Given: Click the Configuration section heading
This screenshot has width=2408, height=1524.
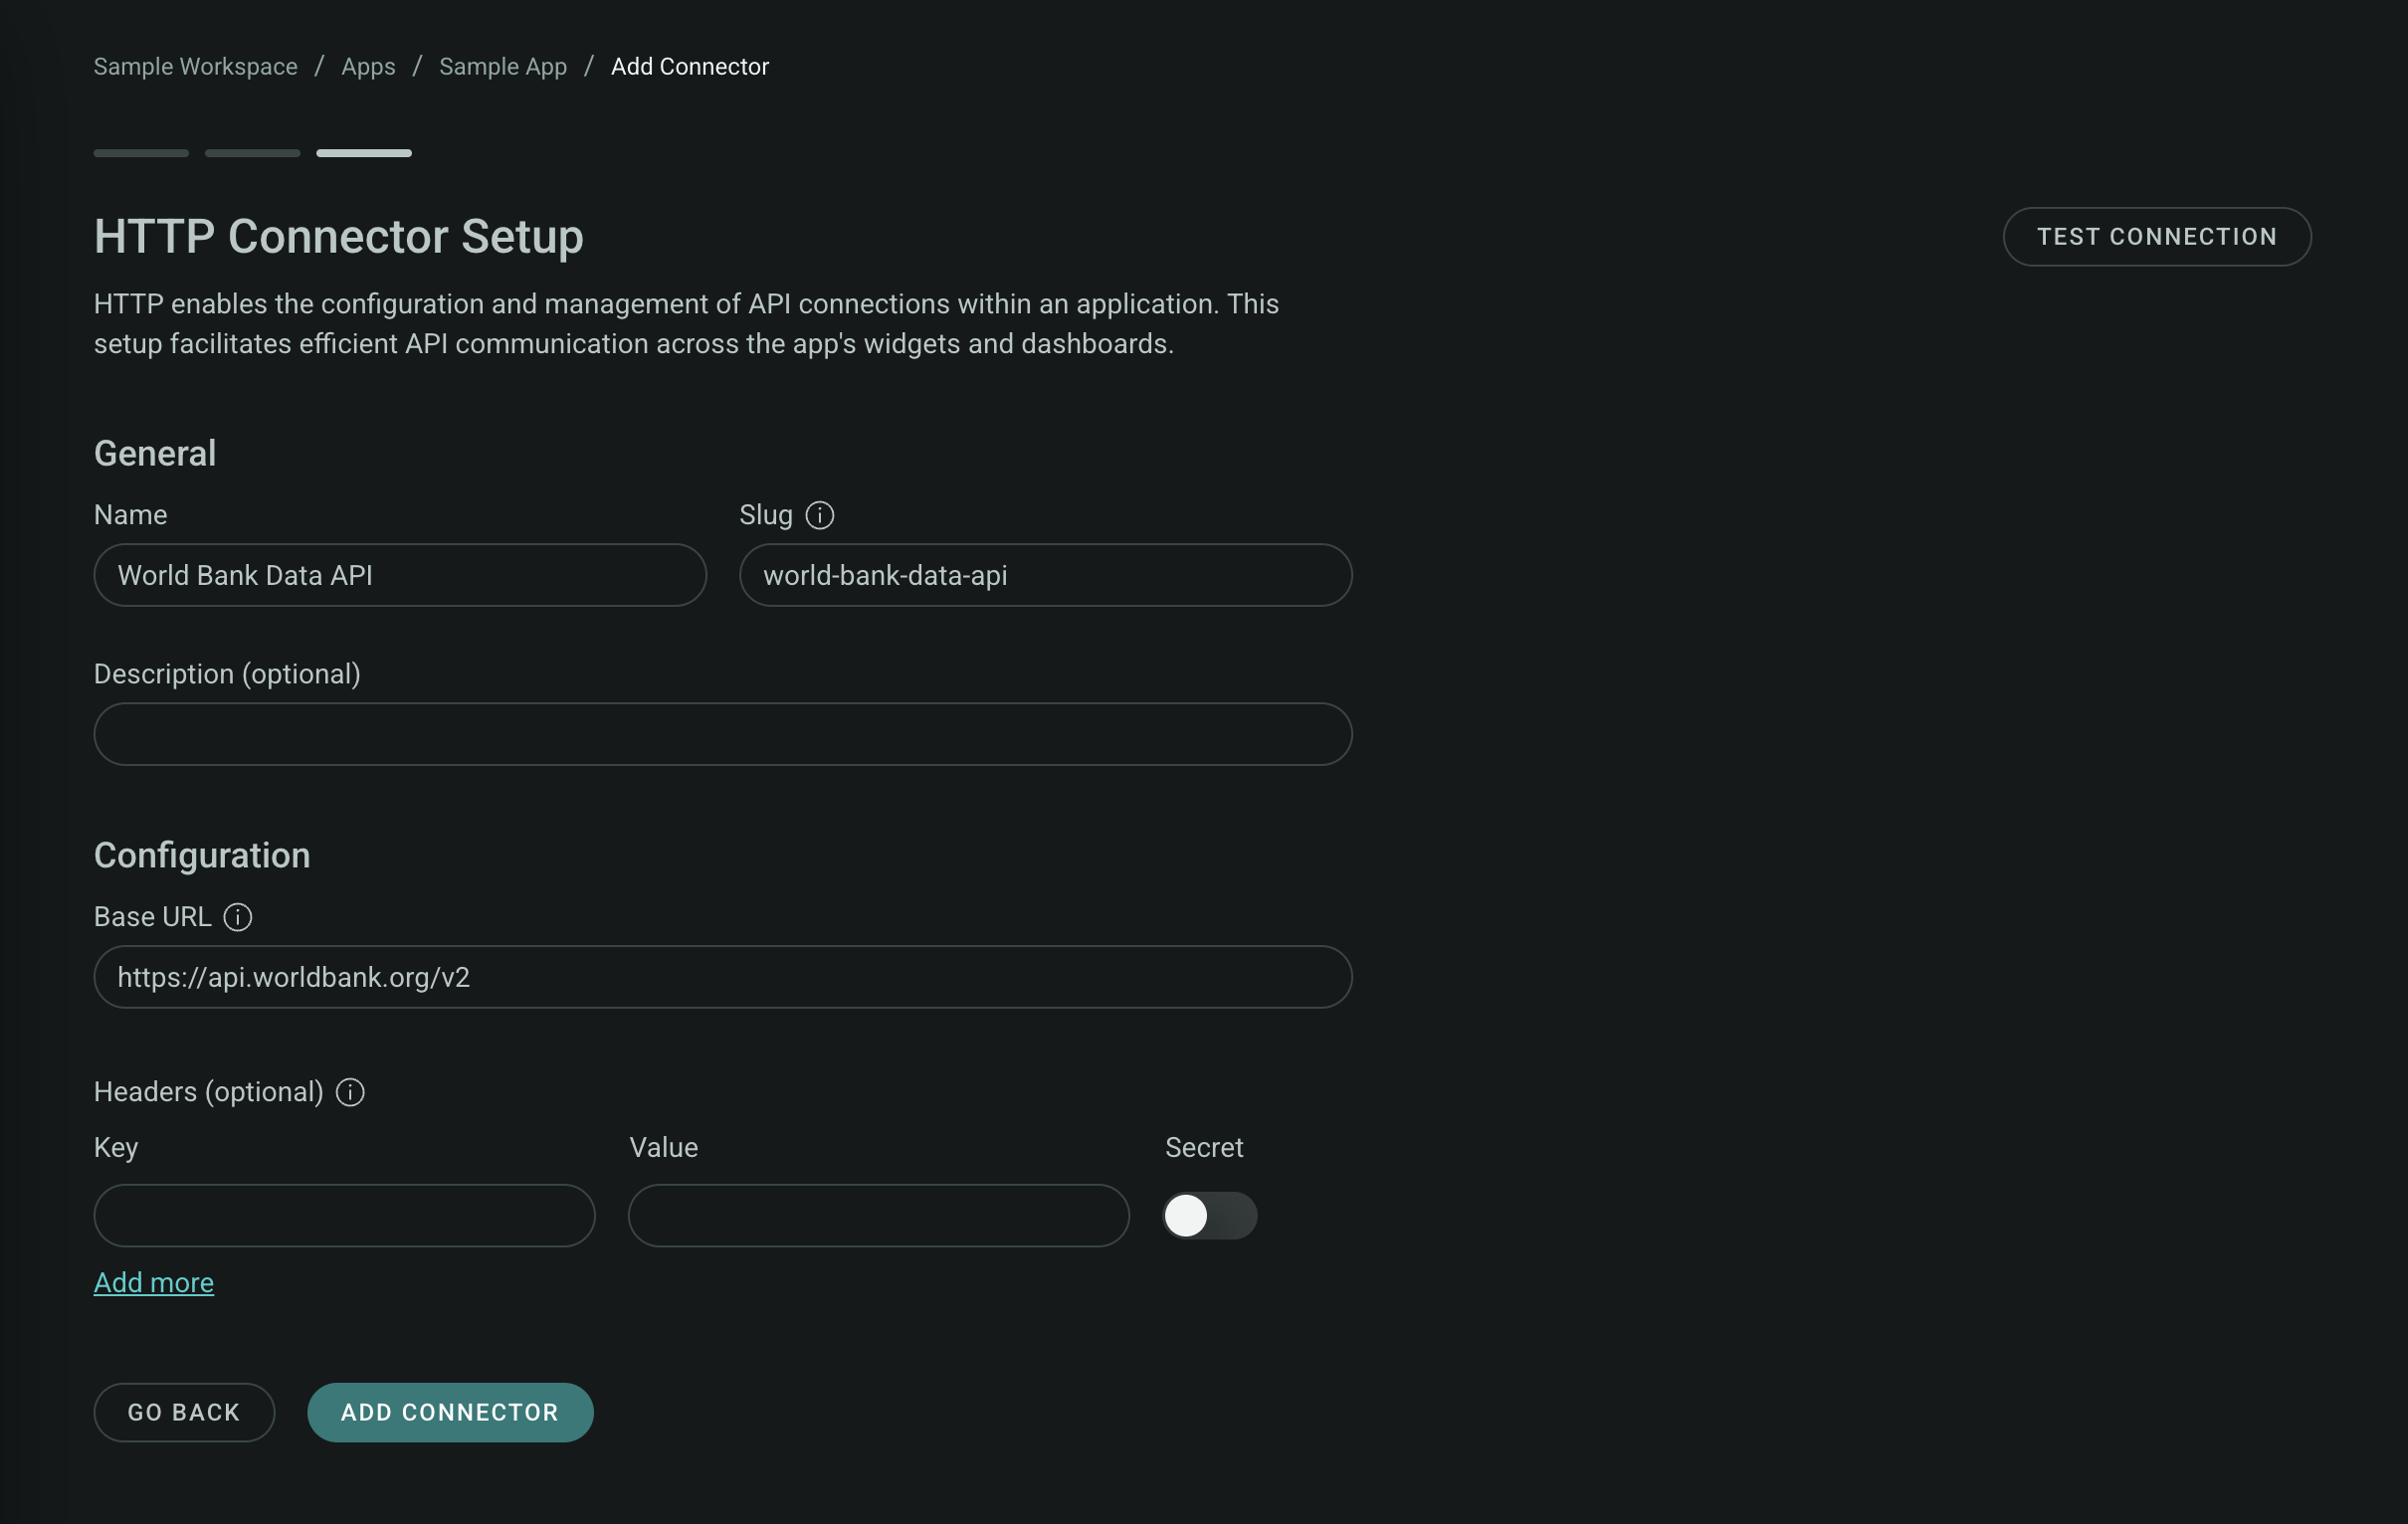Looking at the screenshot, I should tap(202, 855).
